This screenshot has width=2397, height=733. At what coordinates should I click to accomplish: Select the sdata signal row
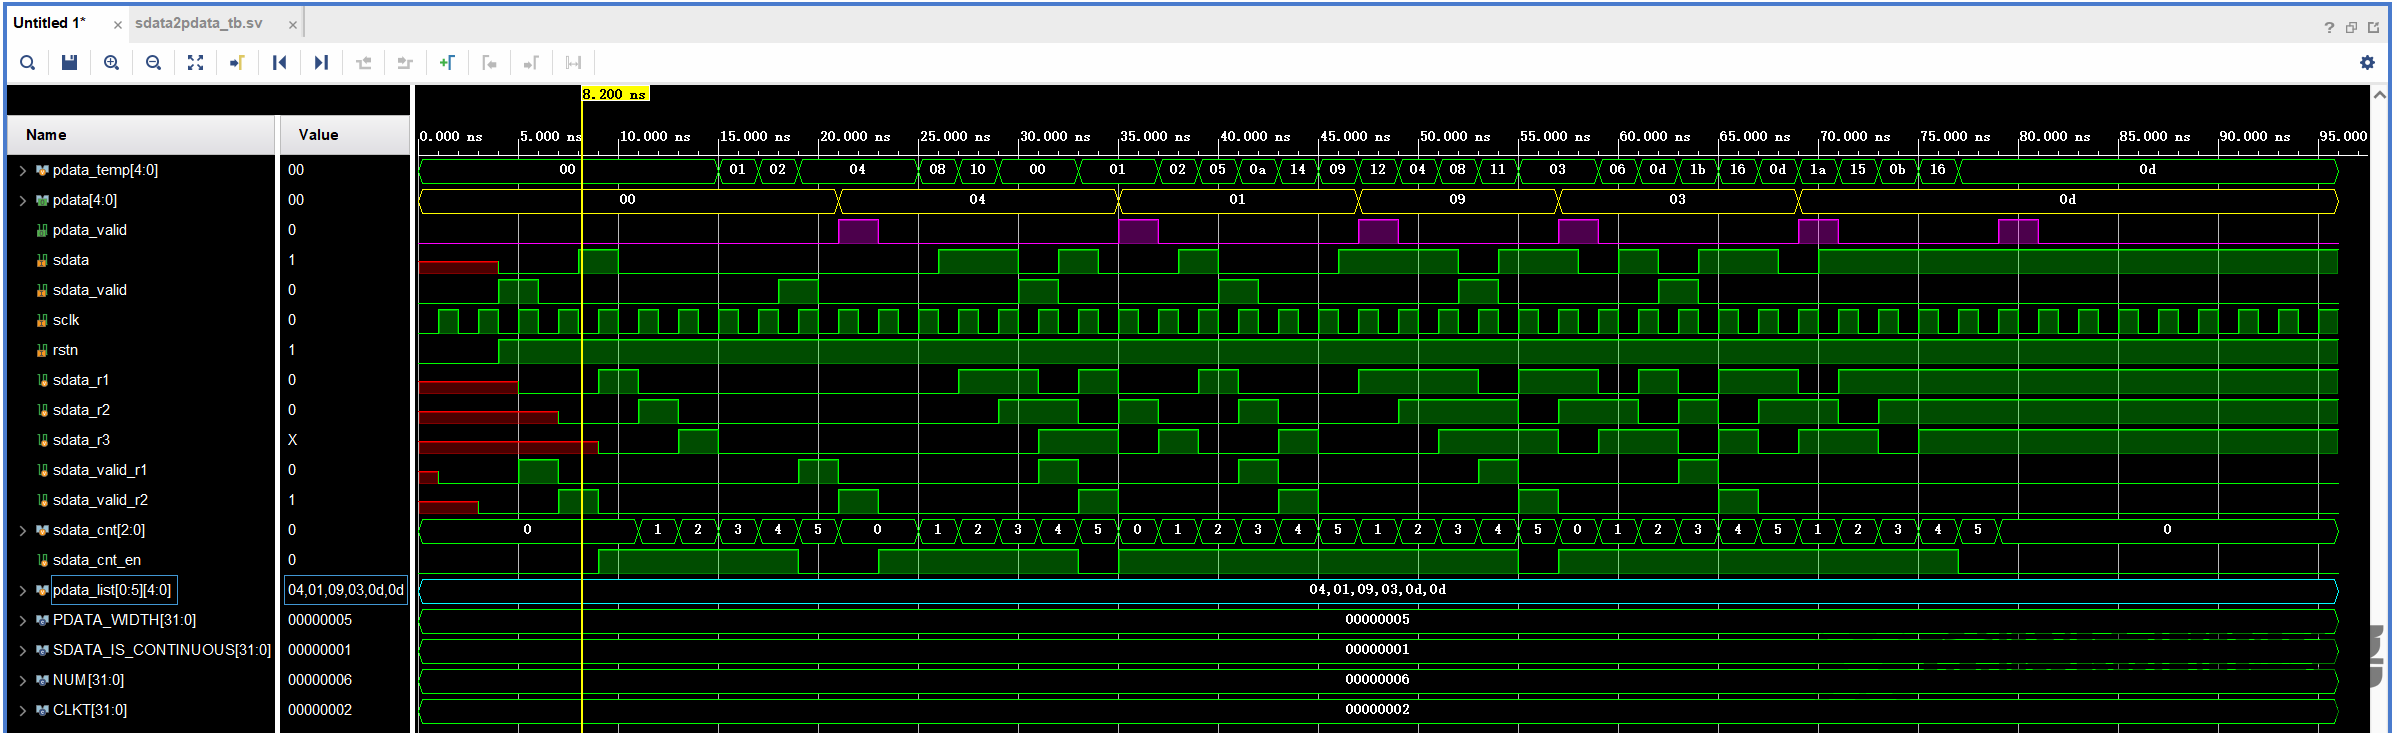(71, 260)
